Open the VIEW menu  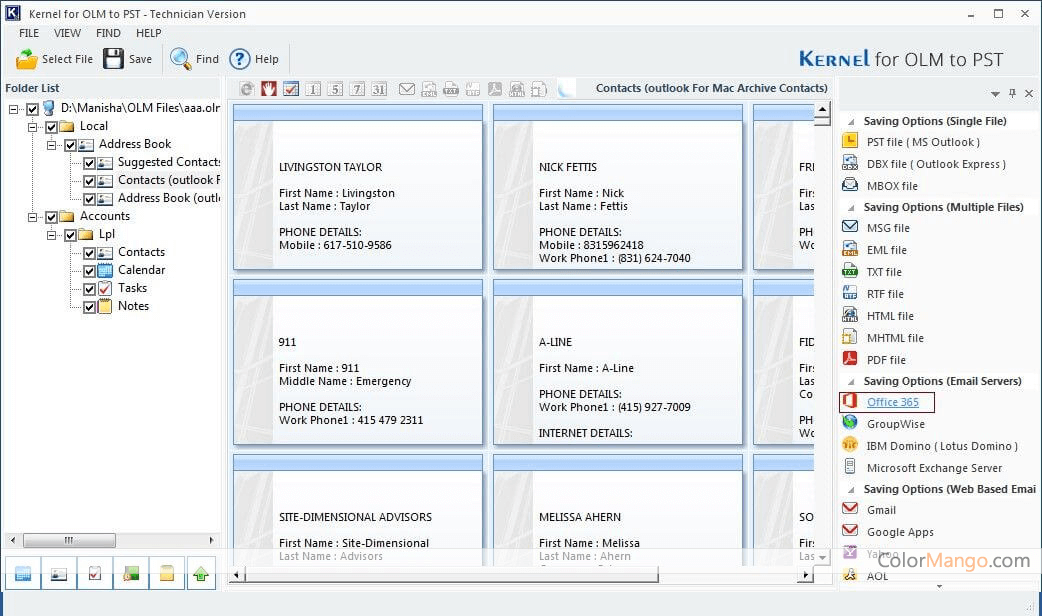[68, 33]
